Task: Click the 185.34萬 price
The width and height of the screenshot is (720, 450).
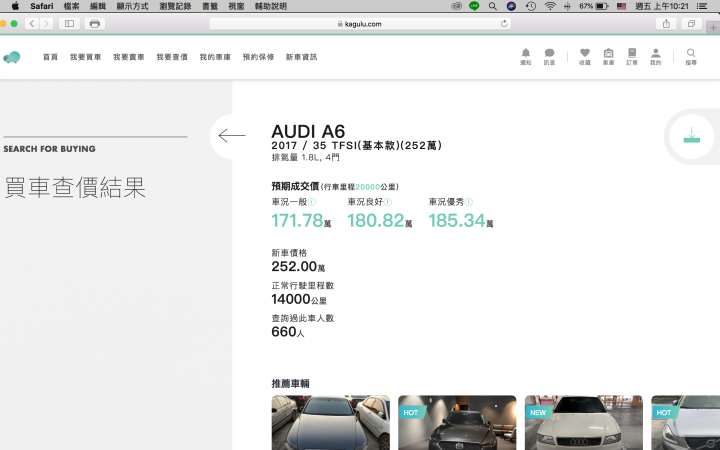Action: coord(461,220)
